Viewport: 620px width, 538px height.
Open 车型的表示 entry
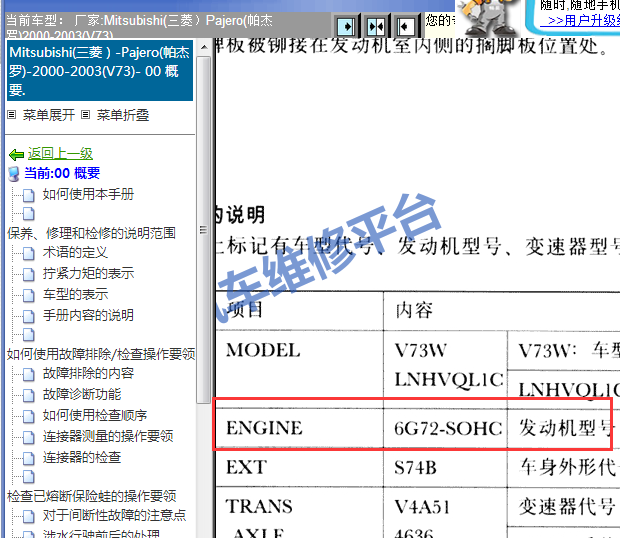click(75, 294)
